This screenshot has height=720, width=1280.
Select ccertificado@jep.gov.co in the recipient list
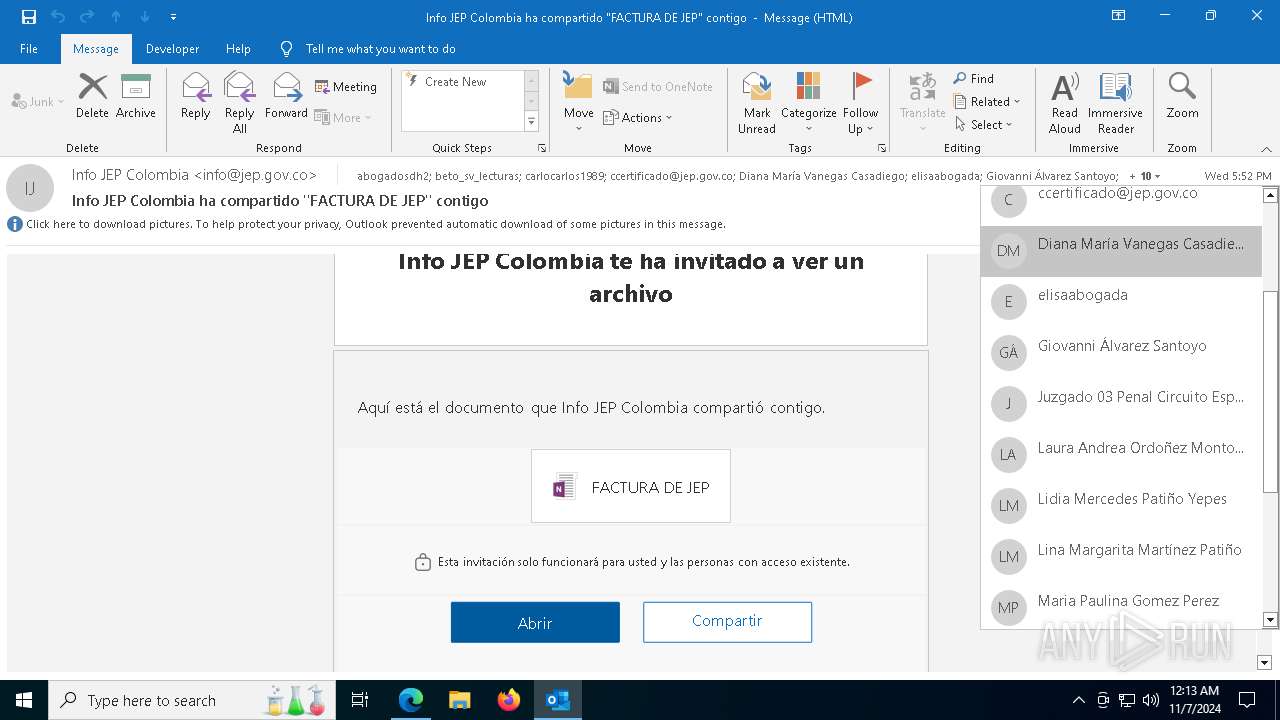point(1121,204)
